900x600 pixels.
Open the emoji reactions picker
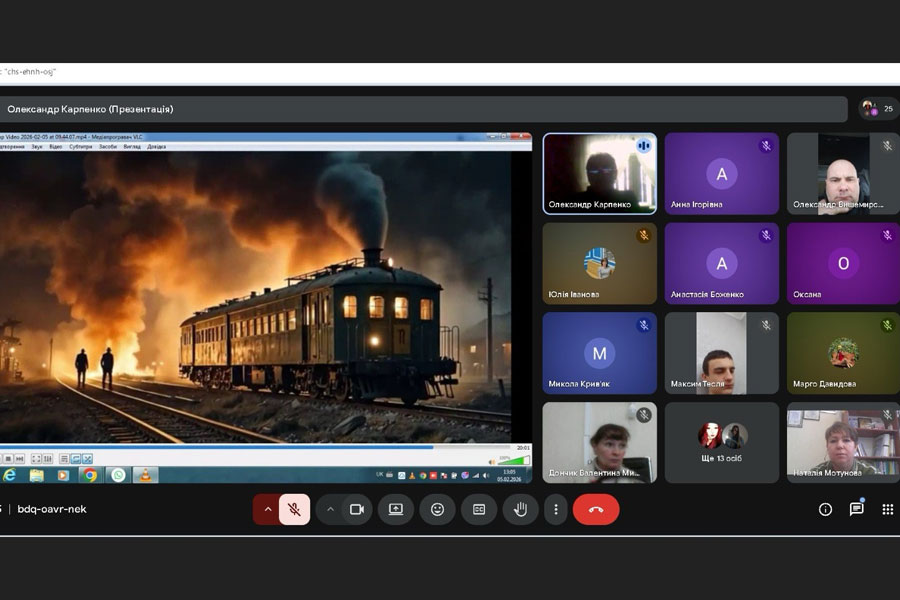tap(437, 509)
